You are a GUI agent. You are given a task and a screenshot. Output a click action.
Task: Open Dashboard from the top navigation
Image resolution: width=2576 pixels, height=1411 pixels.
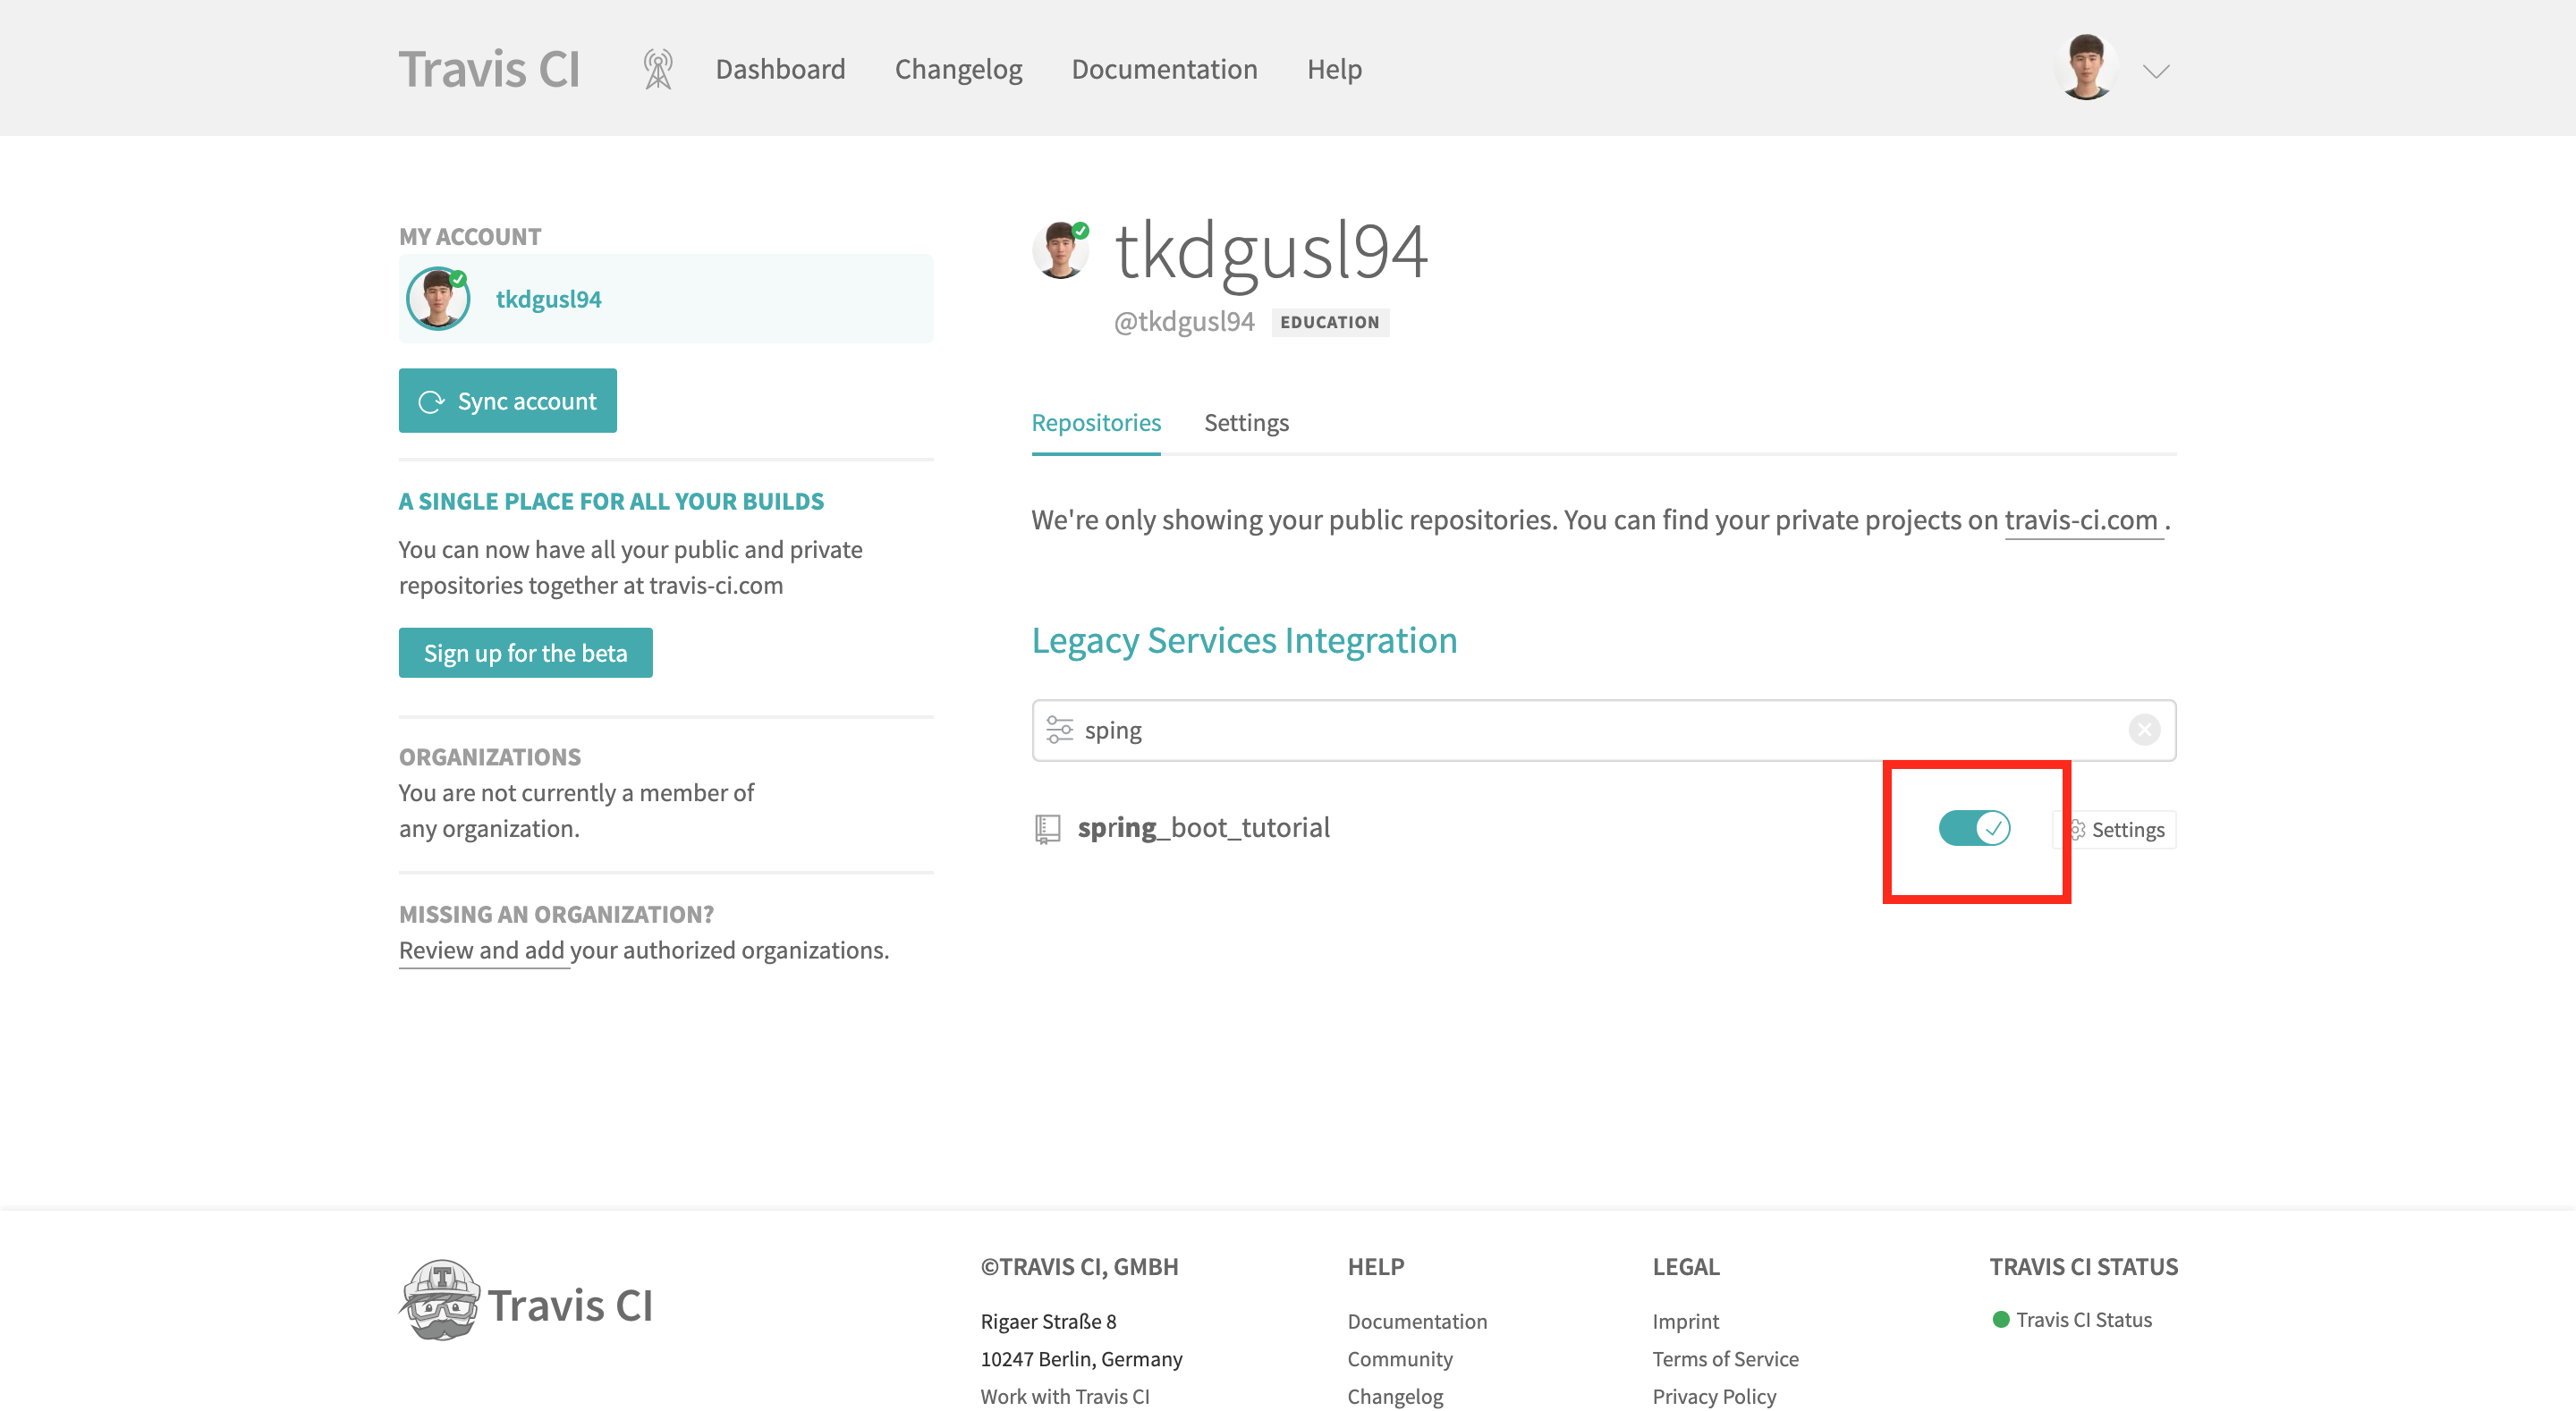pyautogui.click(x=780, y=69)
